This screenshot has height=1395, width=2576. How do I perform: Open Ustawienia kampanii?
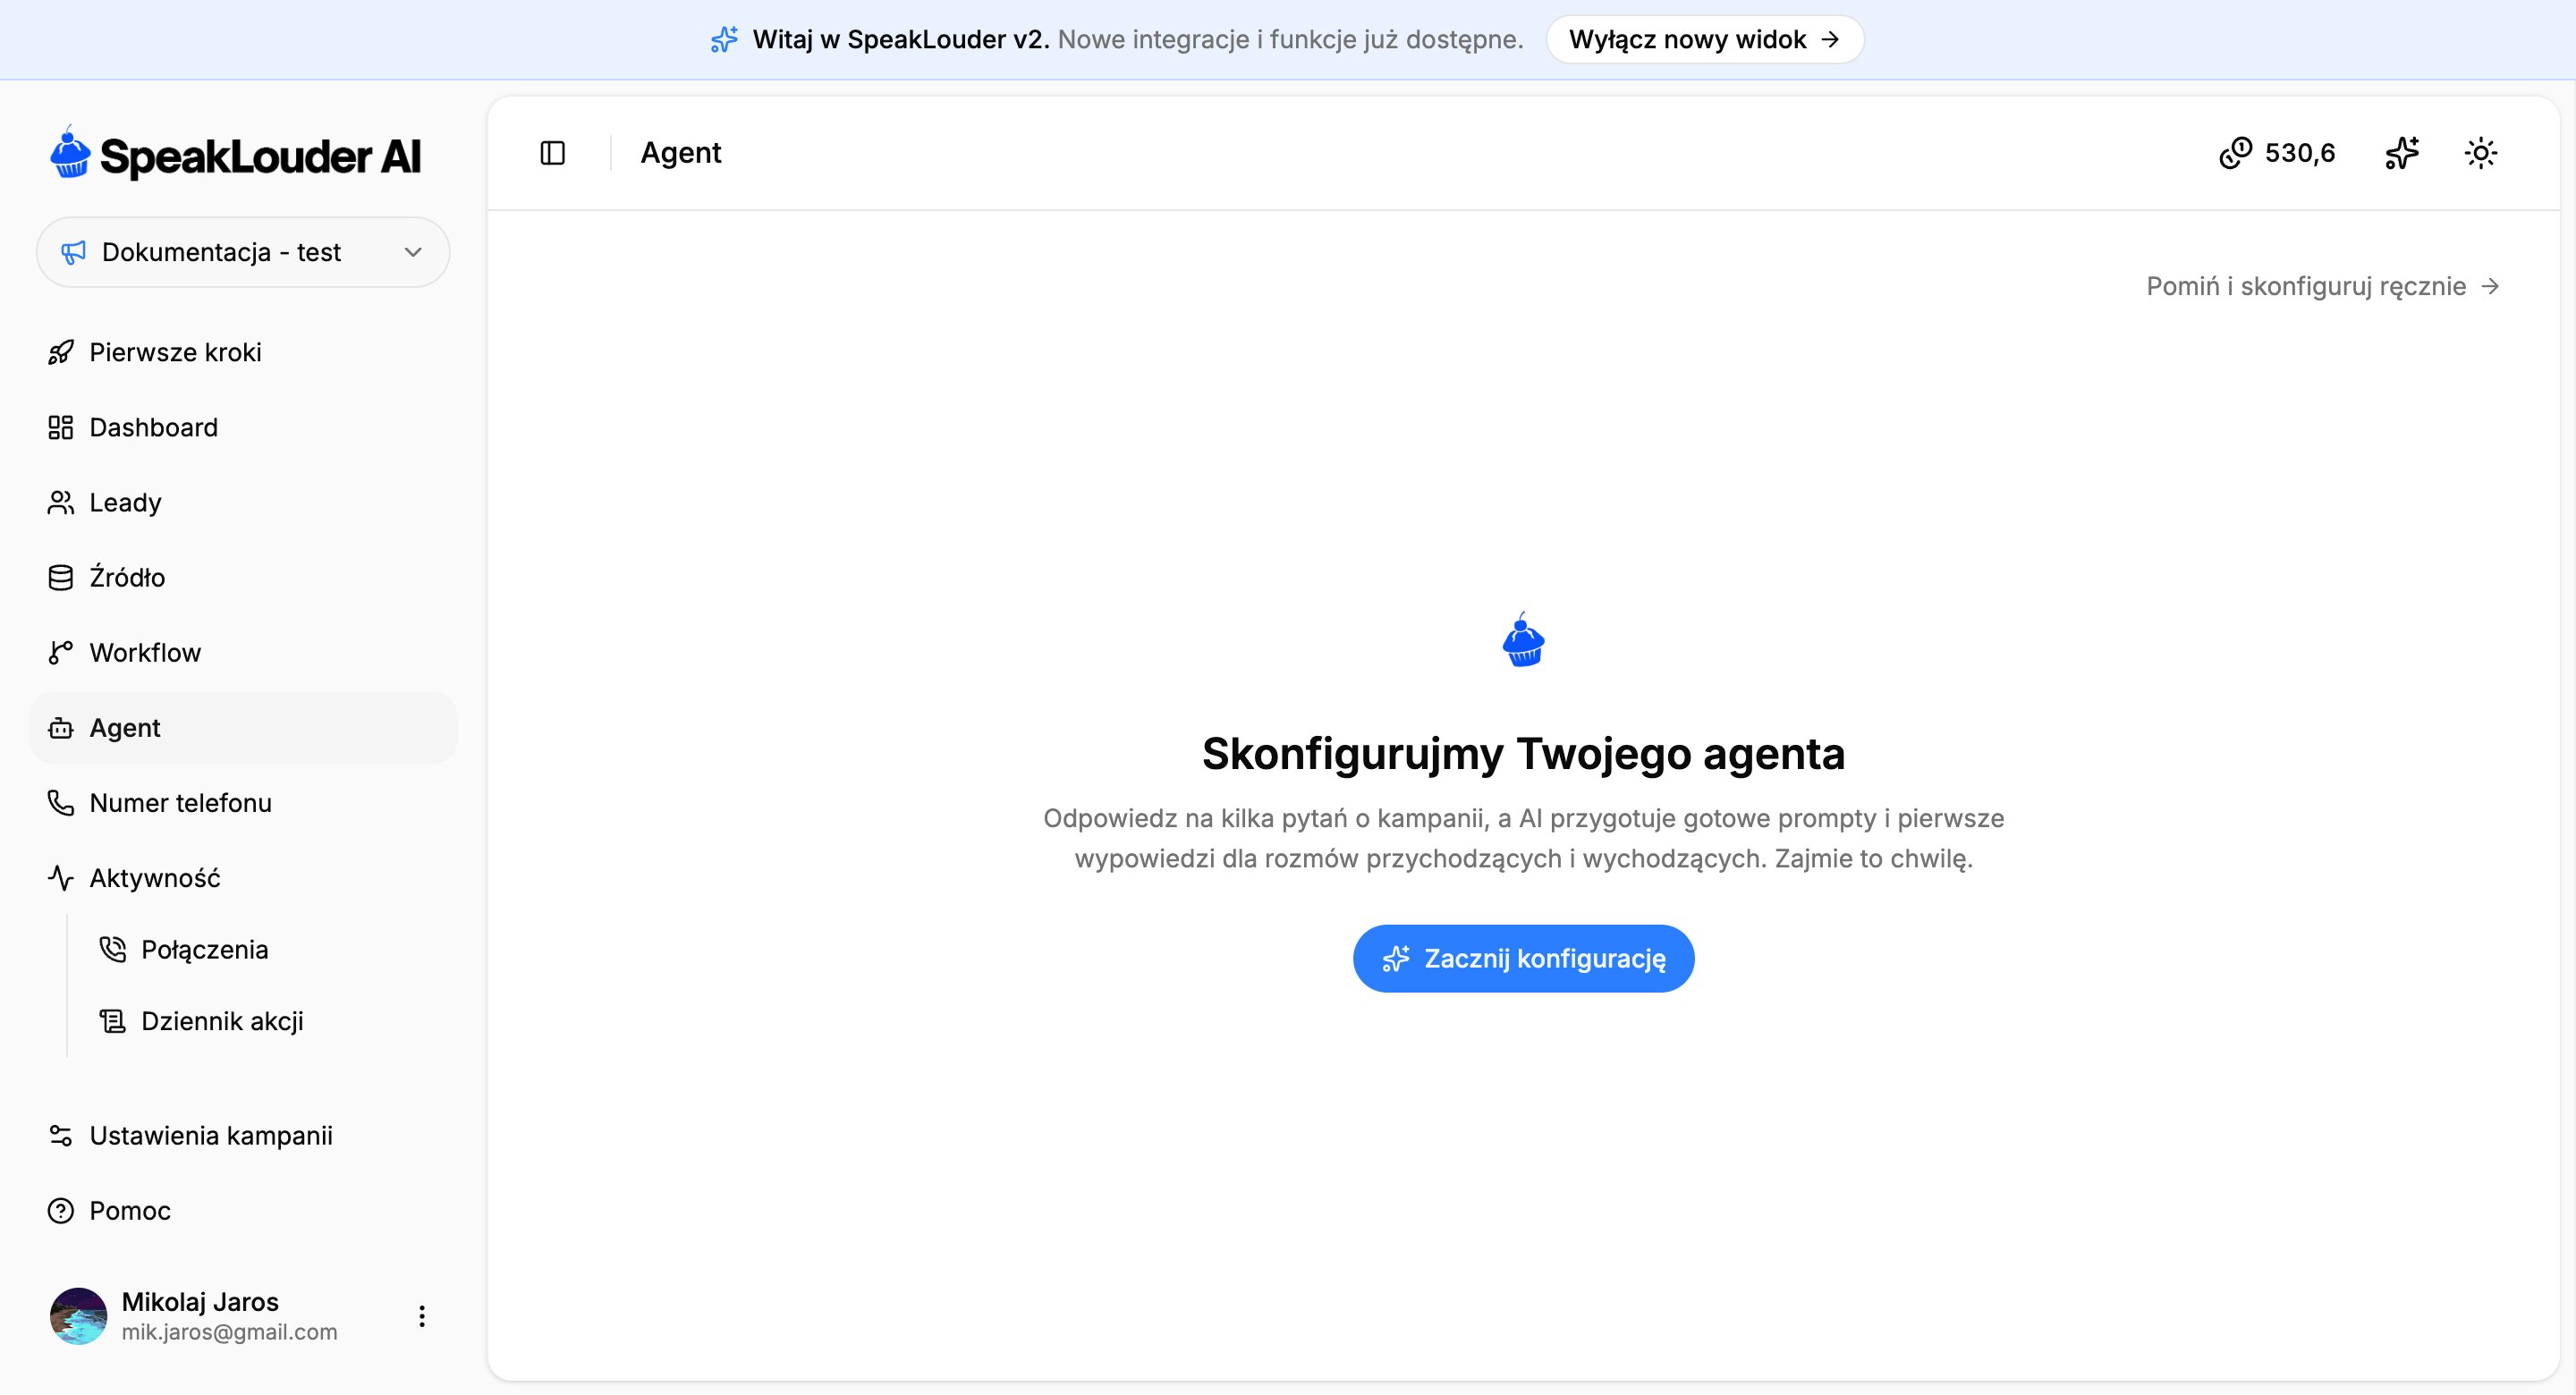click(x=243, y=1136)
